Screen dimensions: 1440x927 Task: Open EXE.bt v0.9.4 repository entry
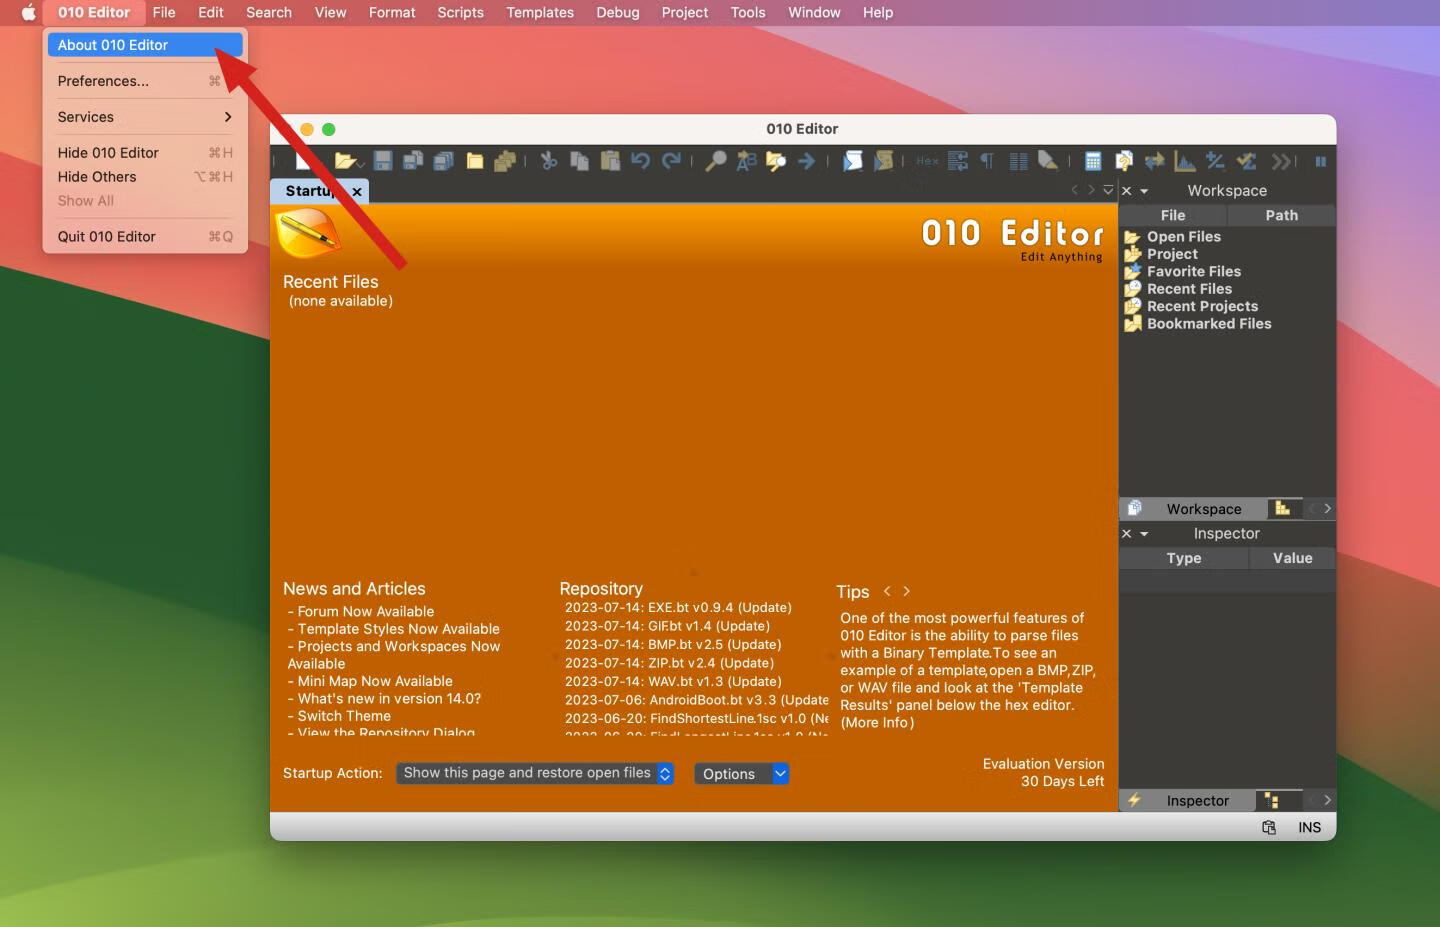pyautogui.click(x=678, y=607)
